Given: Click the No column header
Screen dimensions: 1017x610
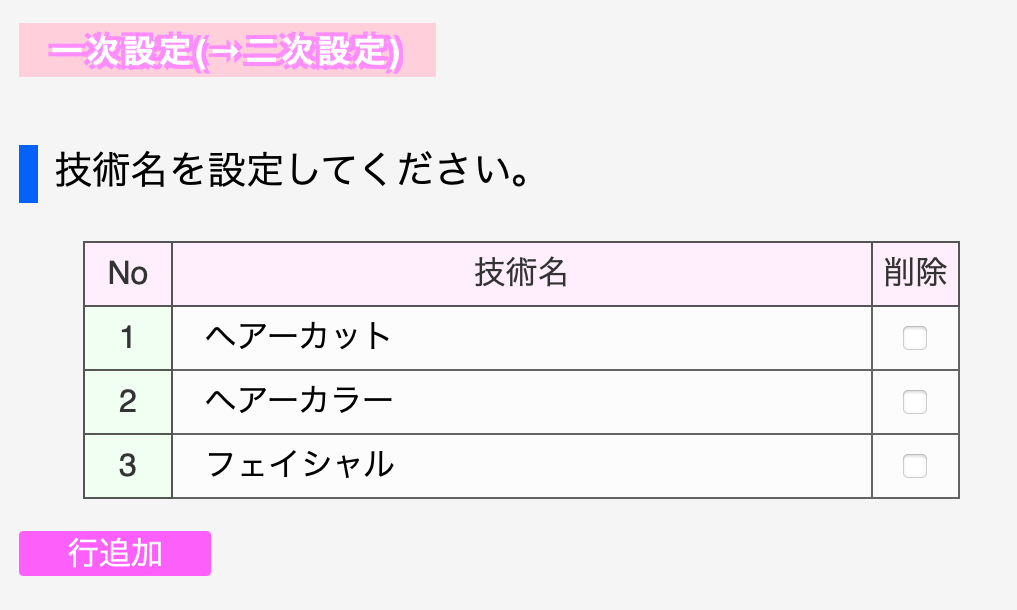Looking at the screenshot, I should 128,273.
